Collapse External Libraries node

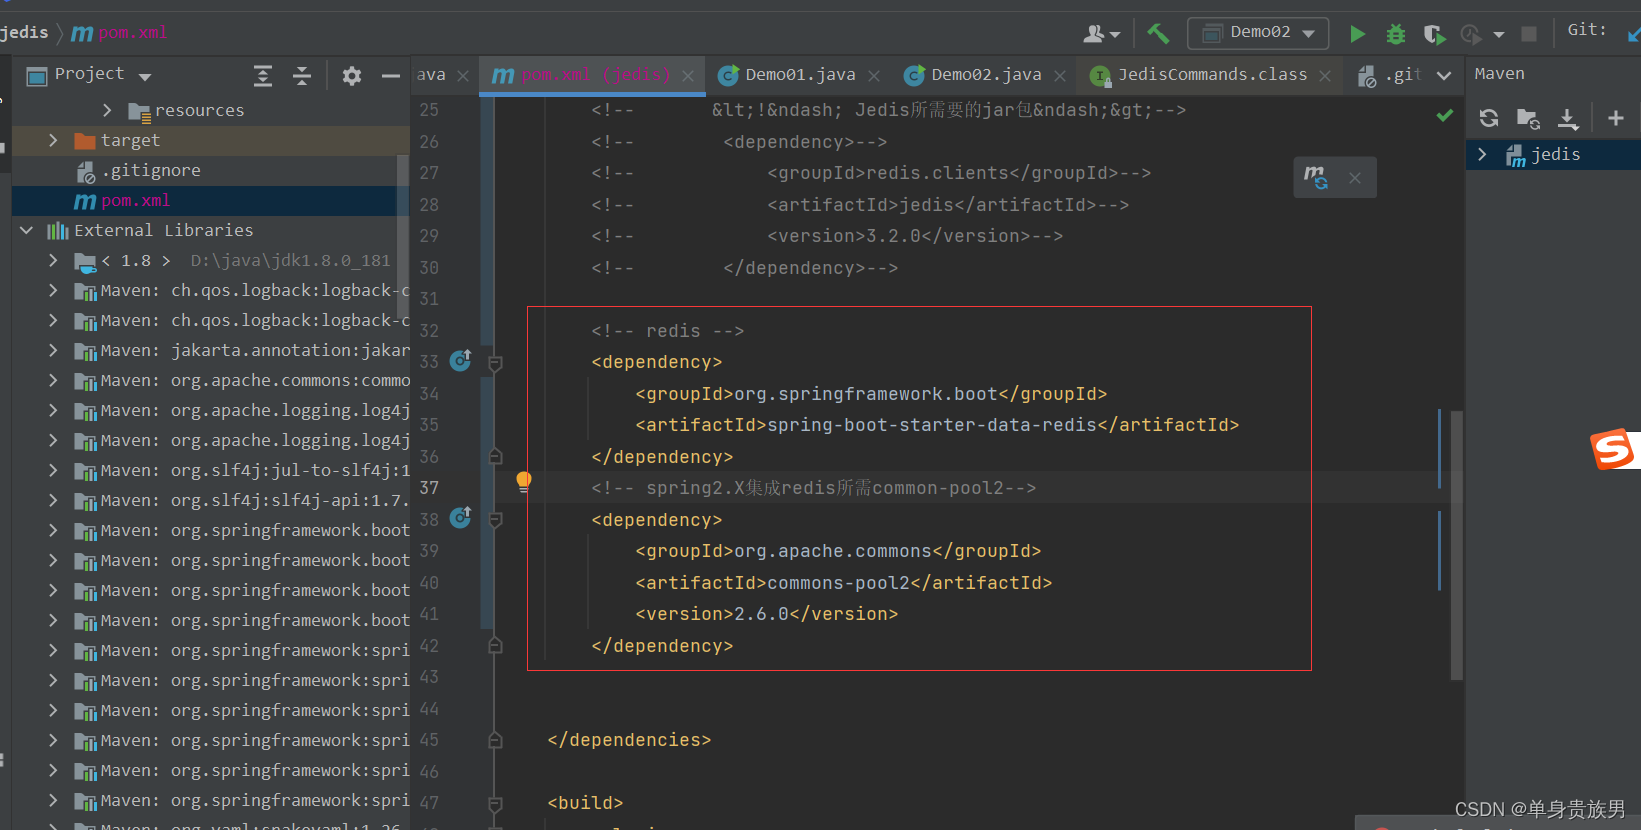point(26,230)
